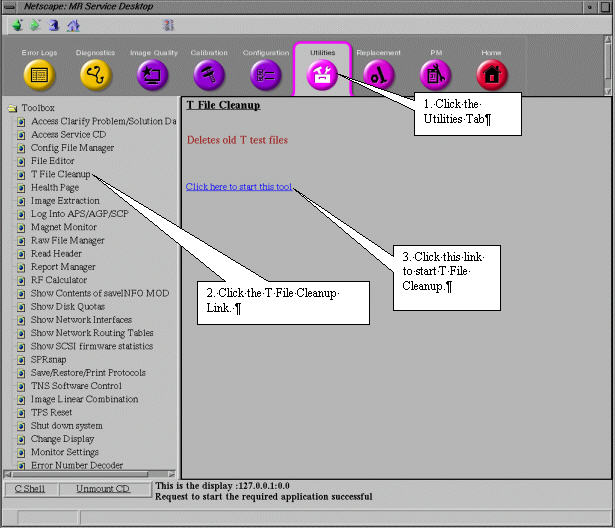Open the Config File Manager entry
This screenshot has width=615, height=528.
tap(72, 148)
